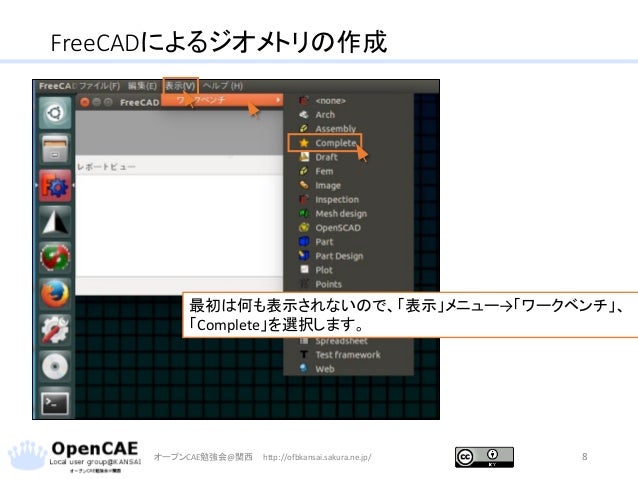Click the Plot chart icon
This screenshot has height=479, width=638.
304,269
